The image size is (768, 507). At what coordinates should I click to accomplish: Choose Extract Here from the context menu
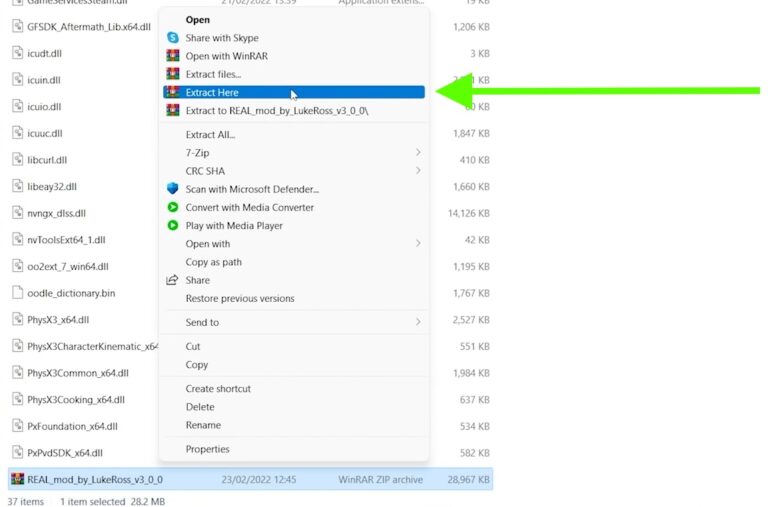[212, 92]
